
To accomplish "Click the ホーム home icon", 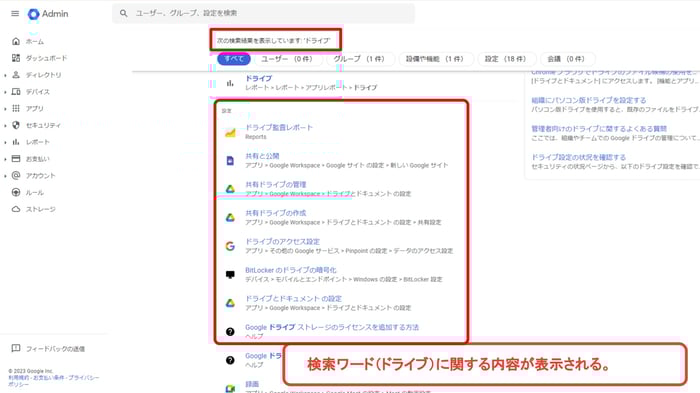I will point(16,42).
